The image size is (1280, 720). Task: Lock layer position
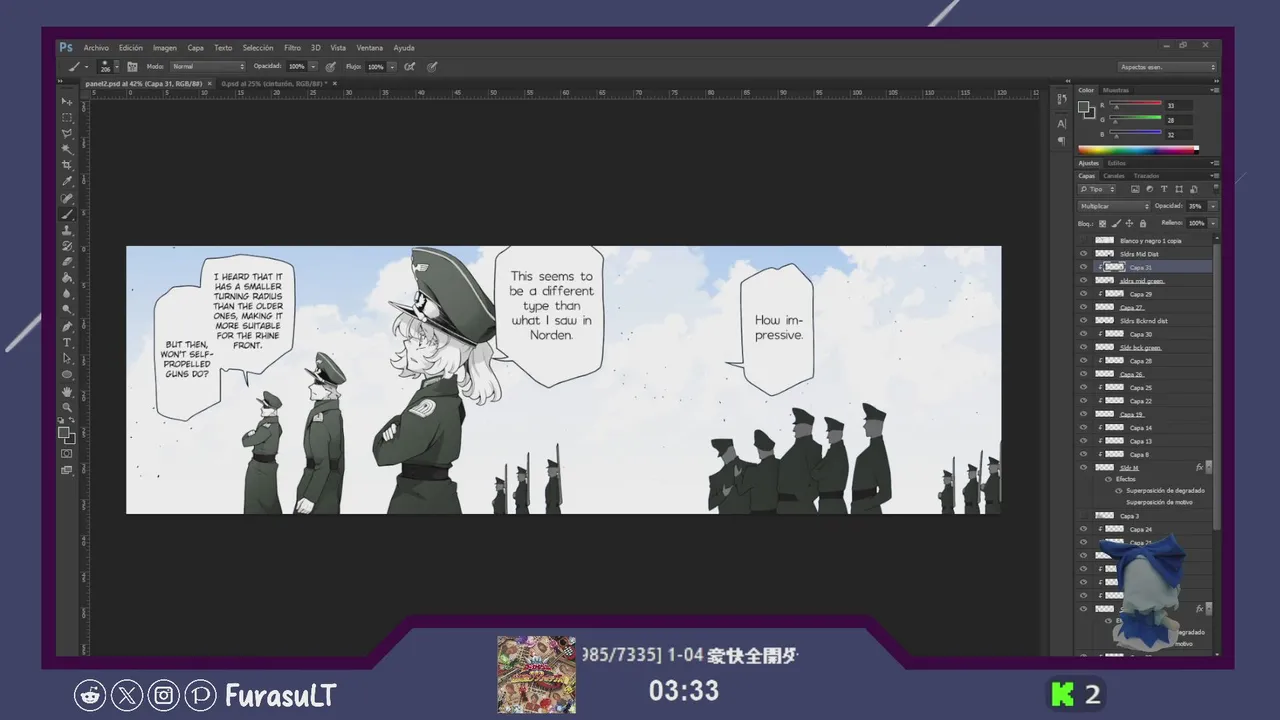pyautogui.click(x=1130, y=224)
